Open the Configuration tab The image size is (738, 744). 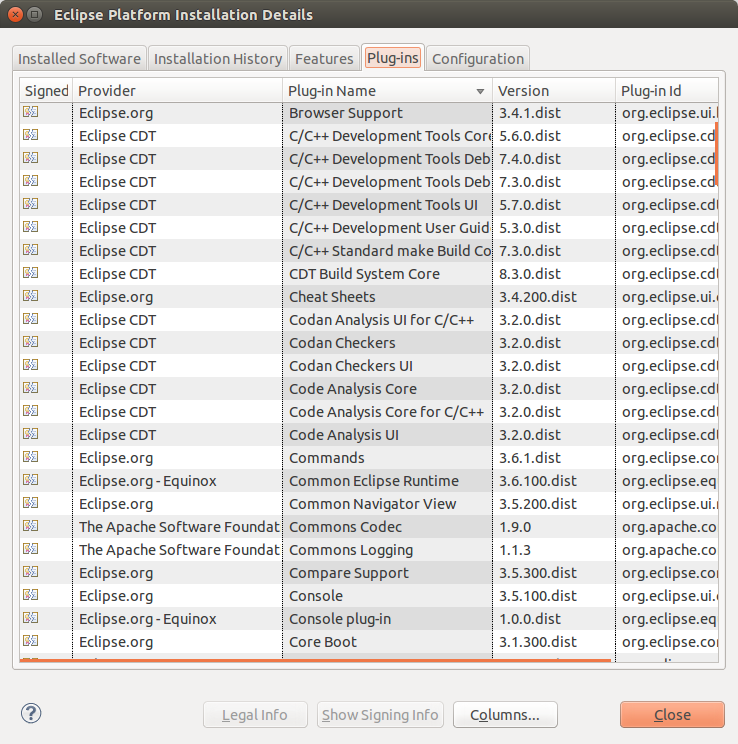[478, 58]
